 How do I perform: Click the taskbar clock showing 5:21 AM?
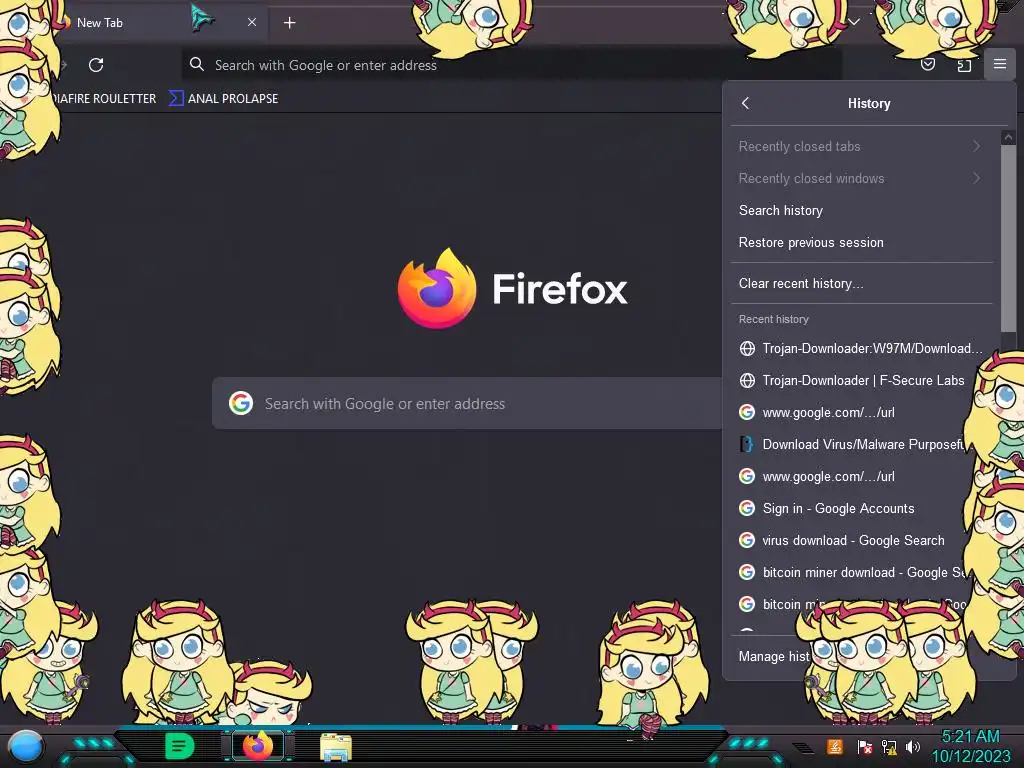pos(970,746)
